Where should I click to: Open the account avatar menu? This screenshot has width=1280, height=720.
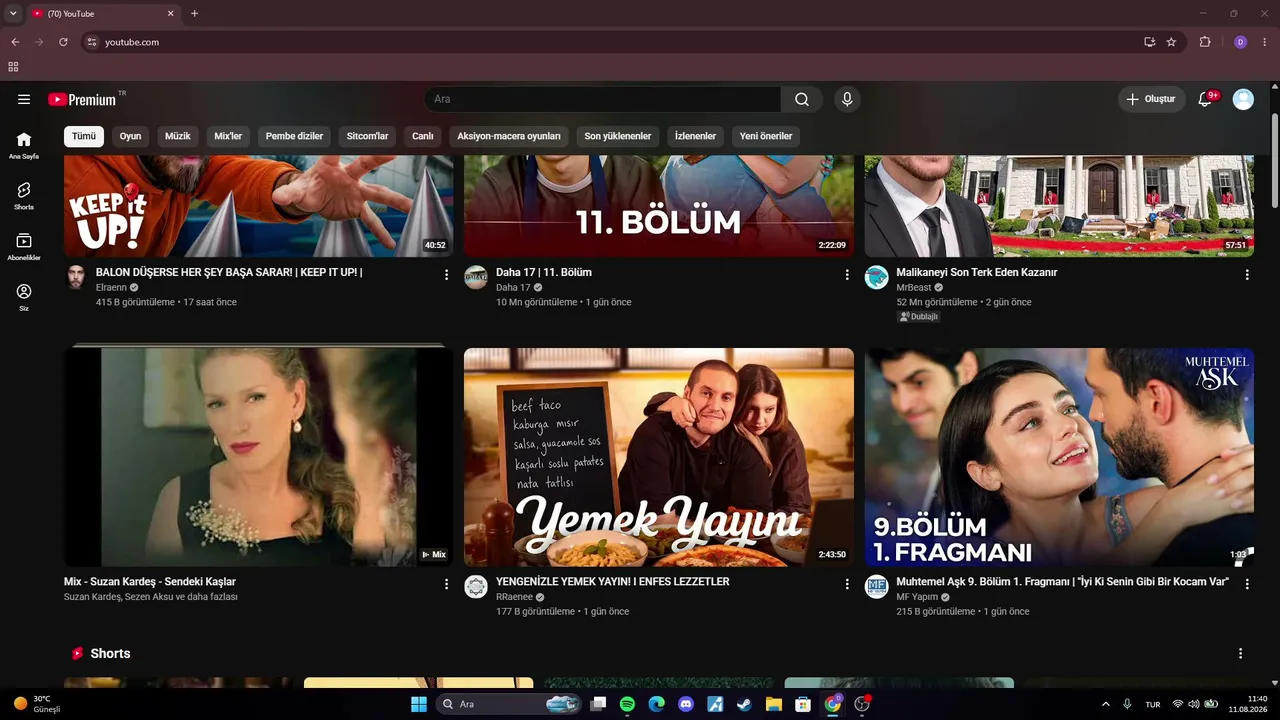click(x=1243, y=99)
